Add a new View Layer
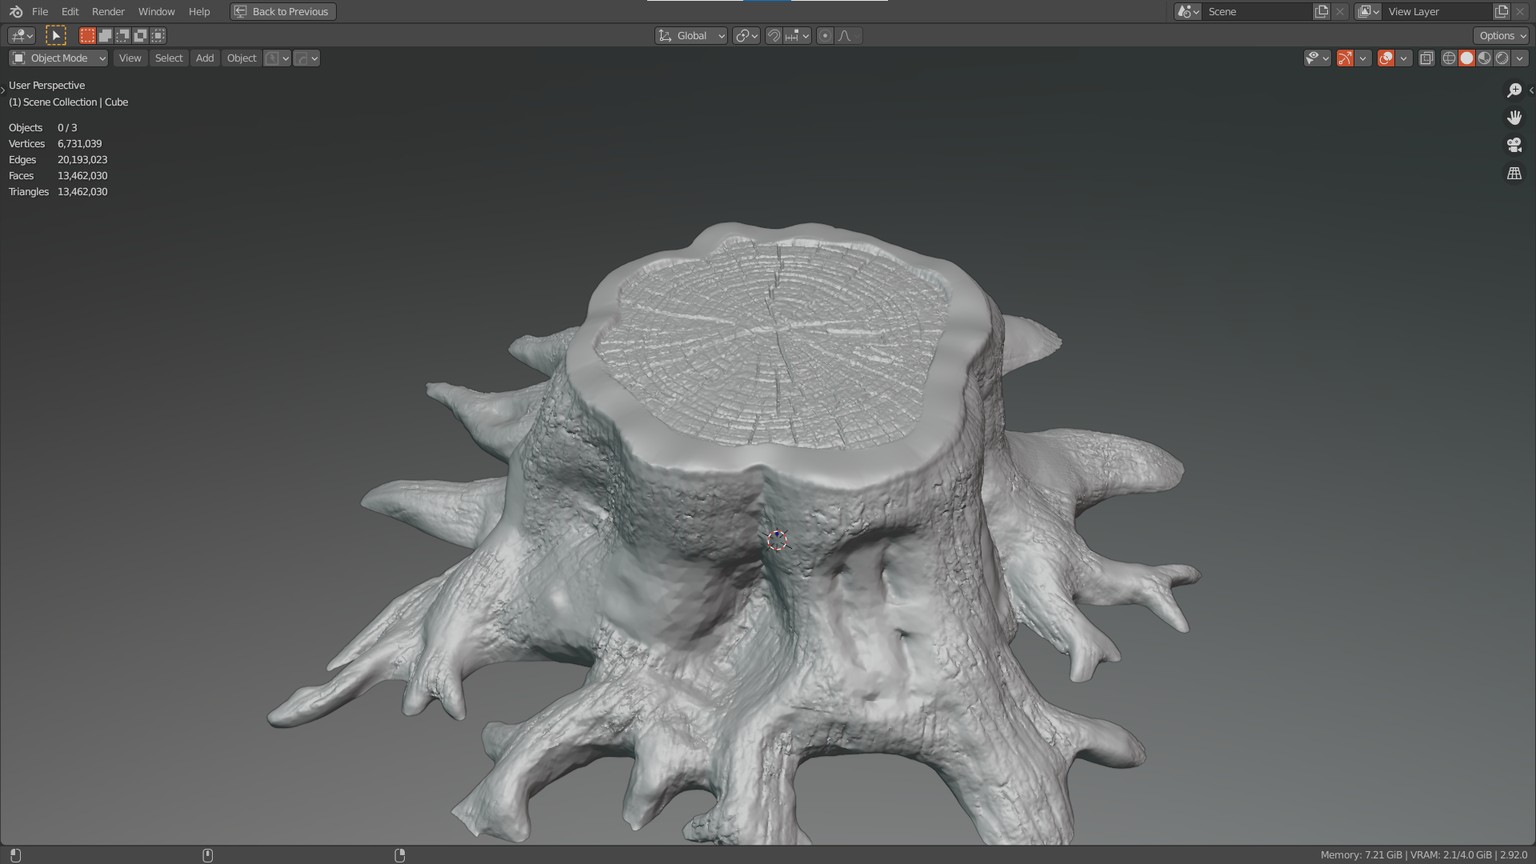The width and height of the screenshot is (1536, 864). tap(1501, 11)
